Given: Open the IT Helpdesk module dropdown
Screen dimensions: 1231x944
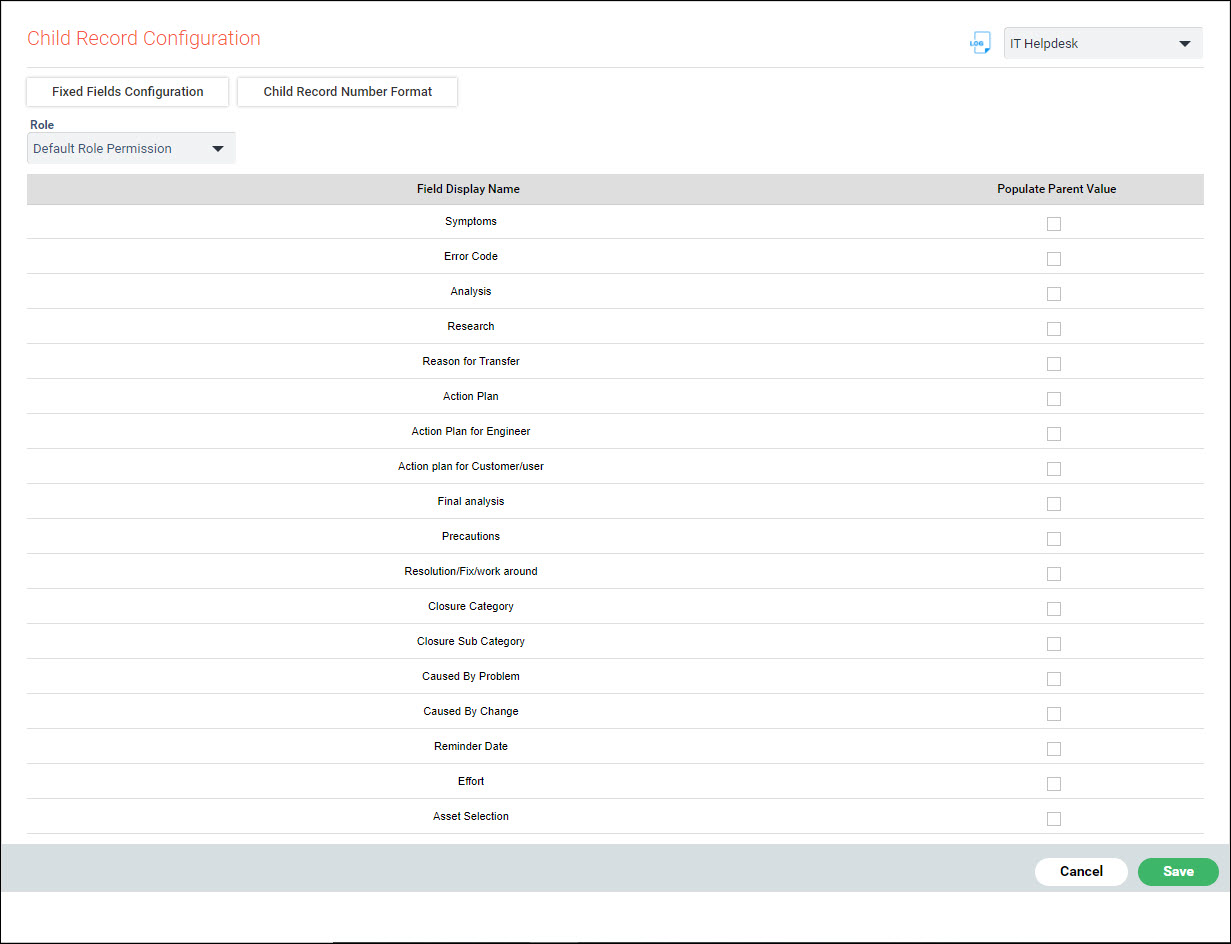Looking at the screenshot, I should (x=1102, y=43).
